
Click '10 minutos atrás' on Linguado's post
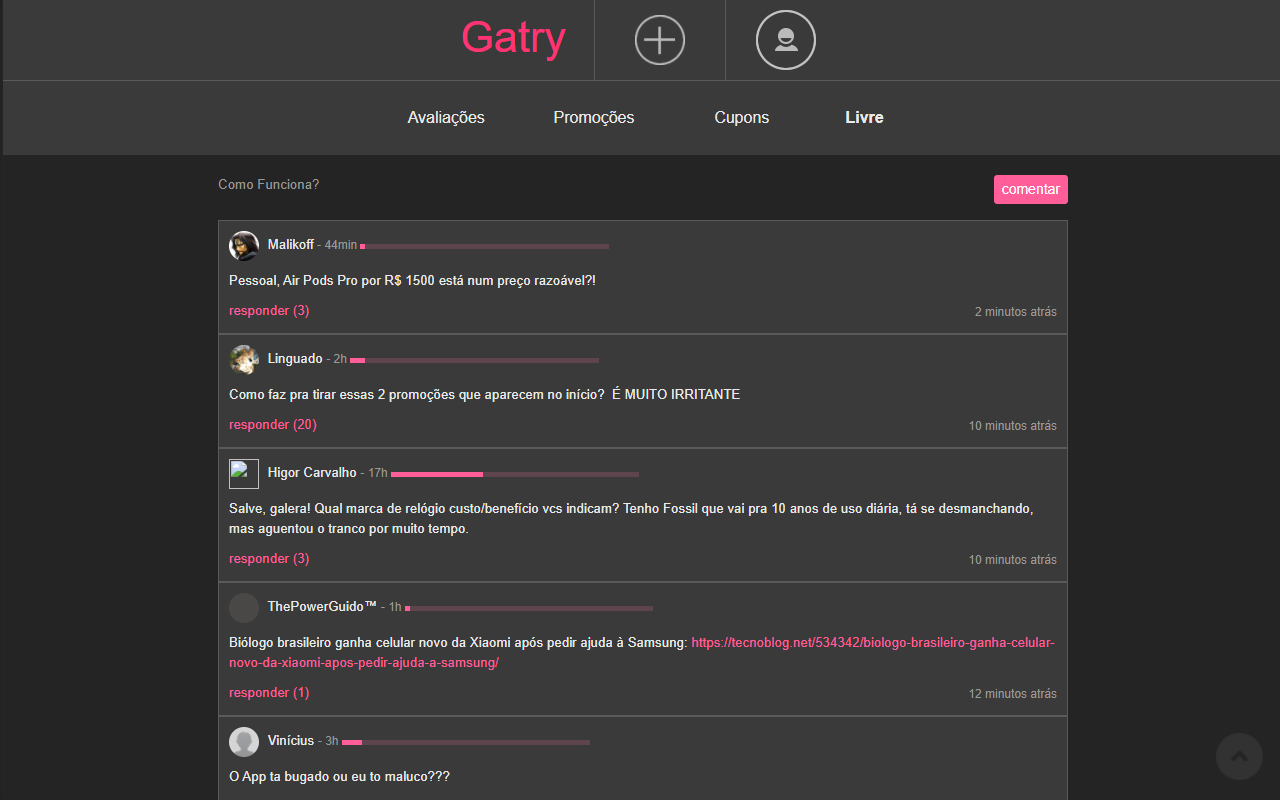[1012, 426]
